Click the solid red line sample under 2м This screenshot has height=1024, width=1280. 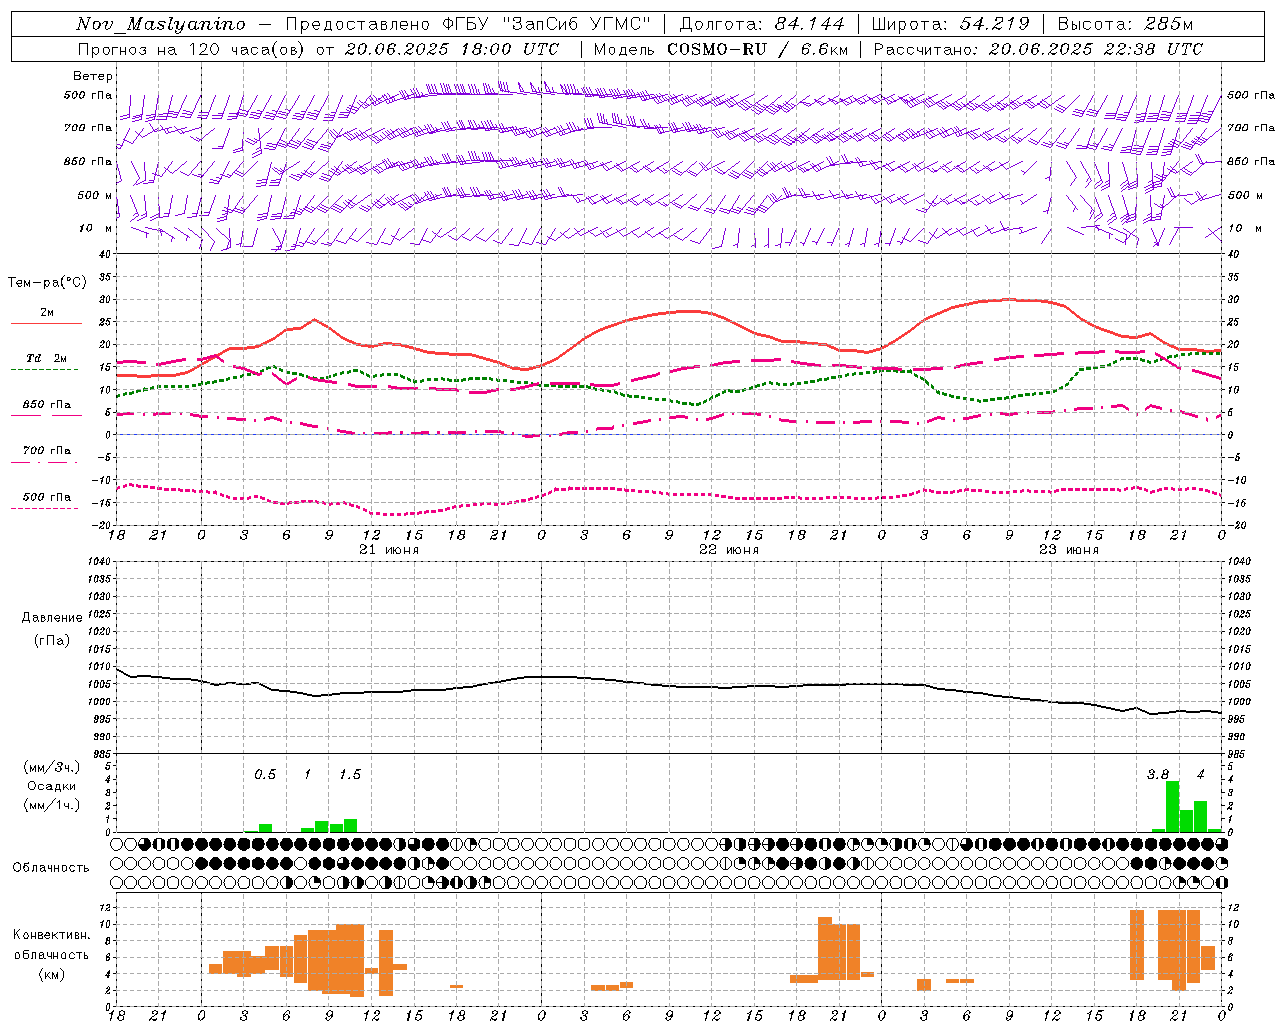46,323
